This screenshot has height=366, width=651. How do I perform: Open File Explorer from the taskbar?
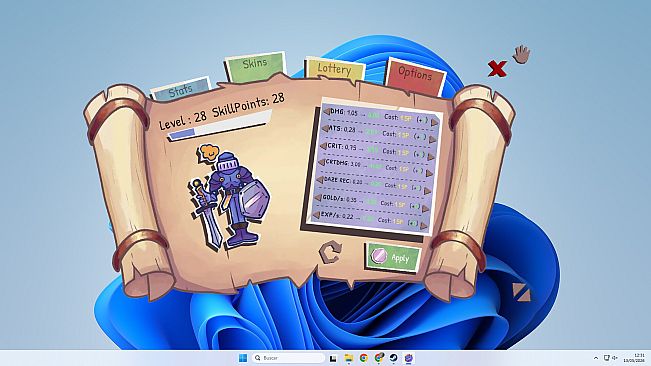348,358
